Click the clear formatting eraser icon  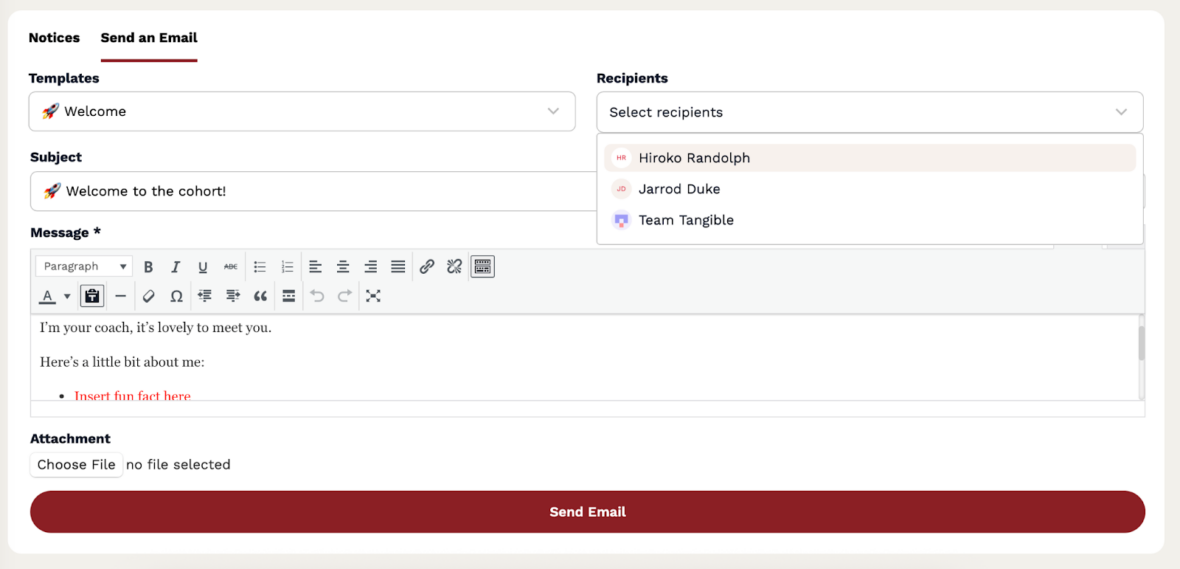(148, 296)
